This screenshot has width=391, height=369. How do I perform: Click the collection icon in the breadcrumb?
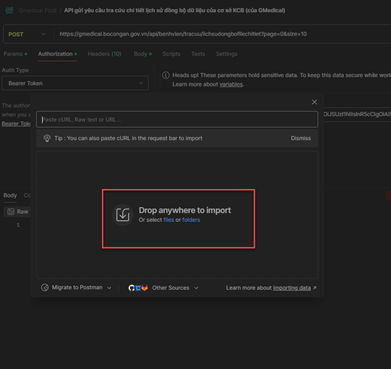[x=9, y=10]
